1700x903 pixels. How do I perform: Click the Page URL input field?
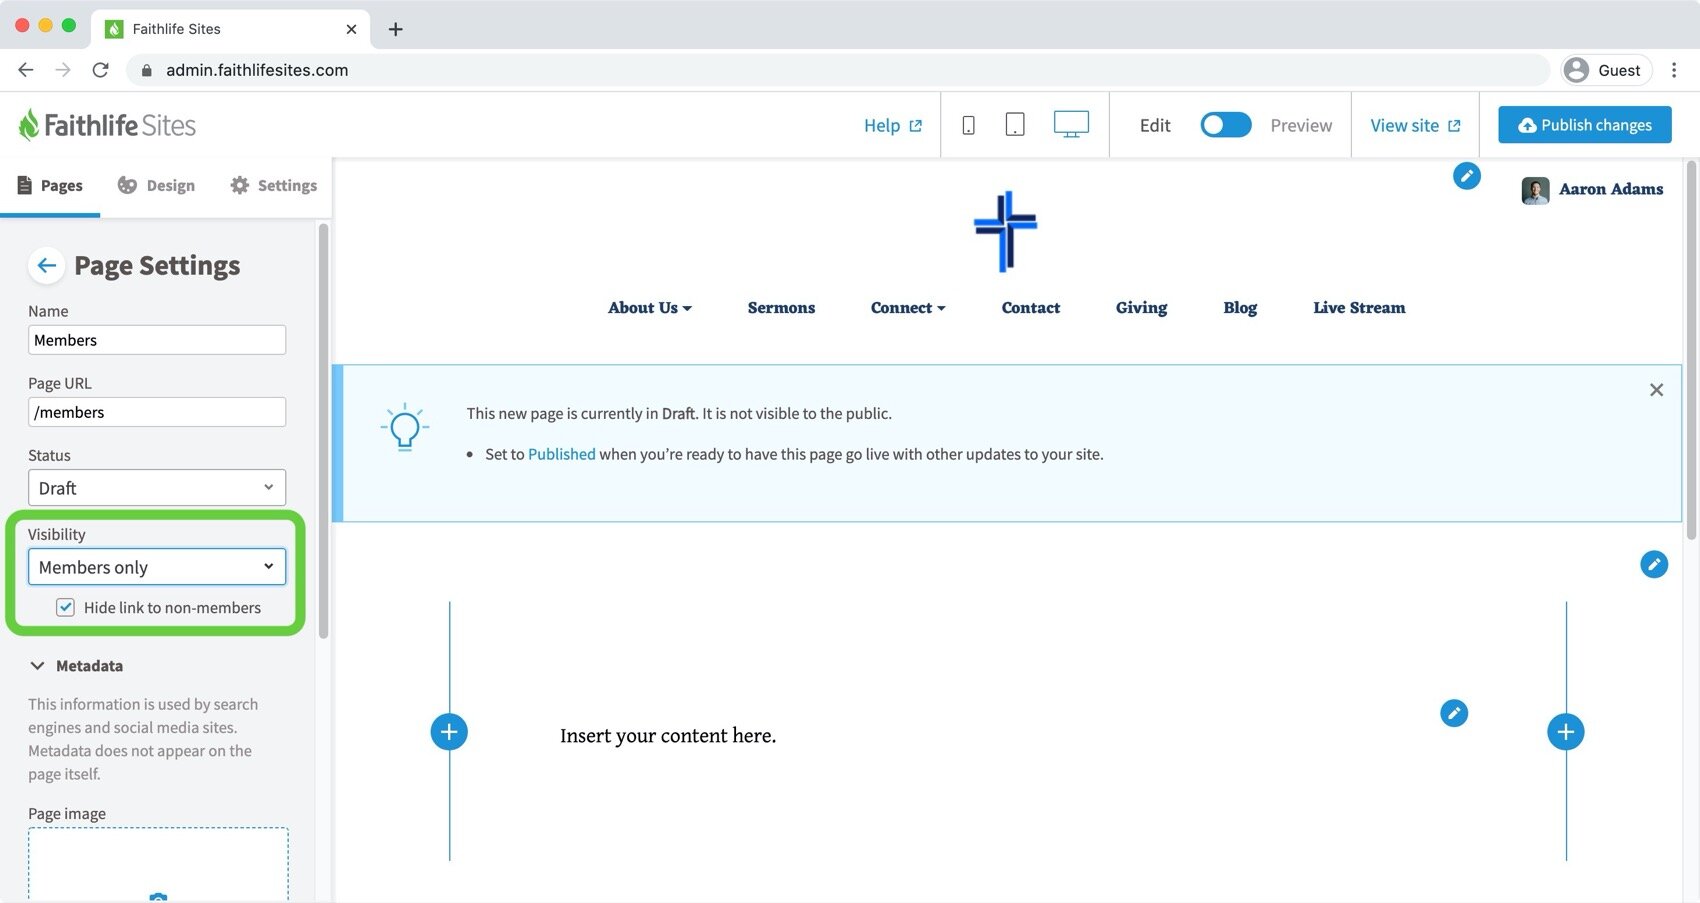point(157,412)
